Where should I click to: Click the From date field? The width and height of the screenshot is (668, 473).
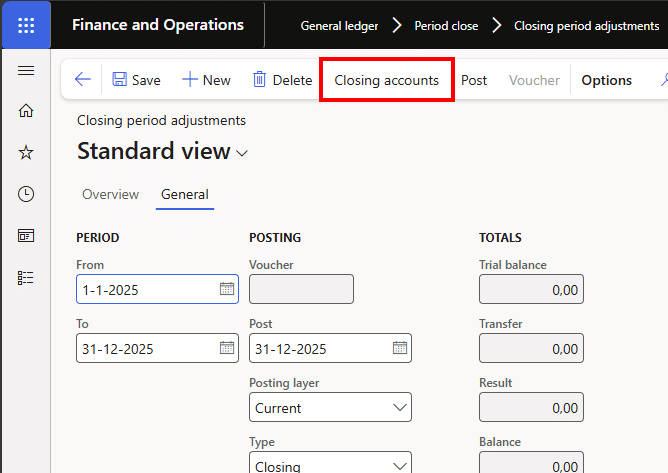pos(157,289)
